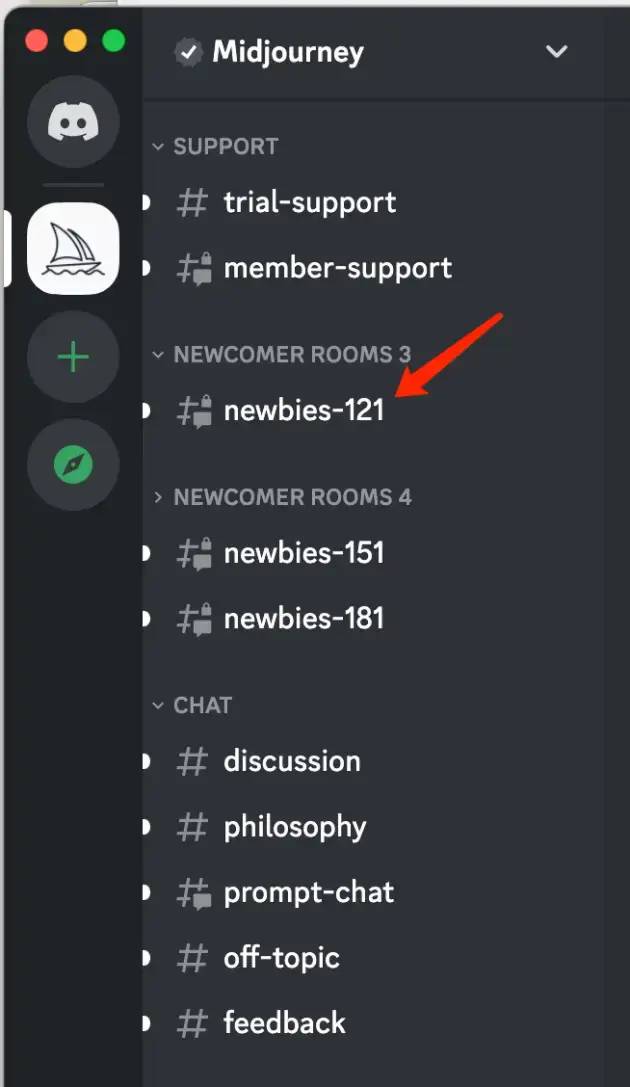
Task: Click the hash icon next to feedback
Action: pyautogui.click(x=192, y=1023)
